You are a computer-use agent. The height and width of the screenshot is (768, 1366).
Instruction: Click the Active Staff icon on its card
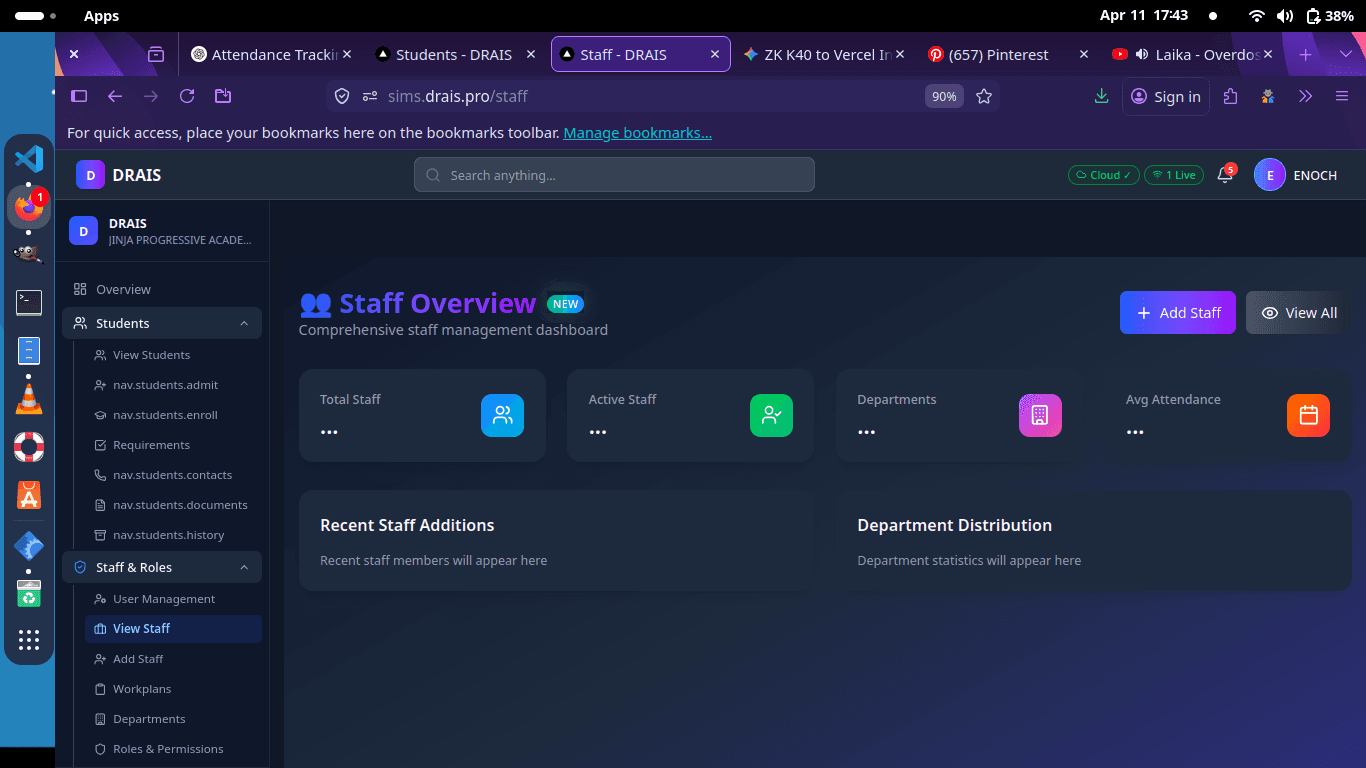click(x=771, y=415)
